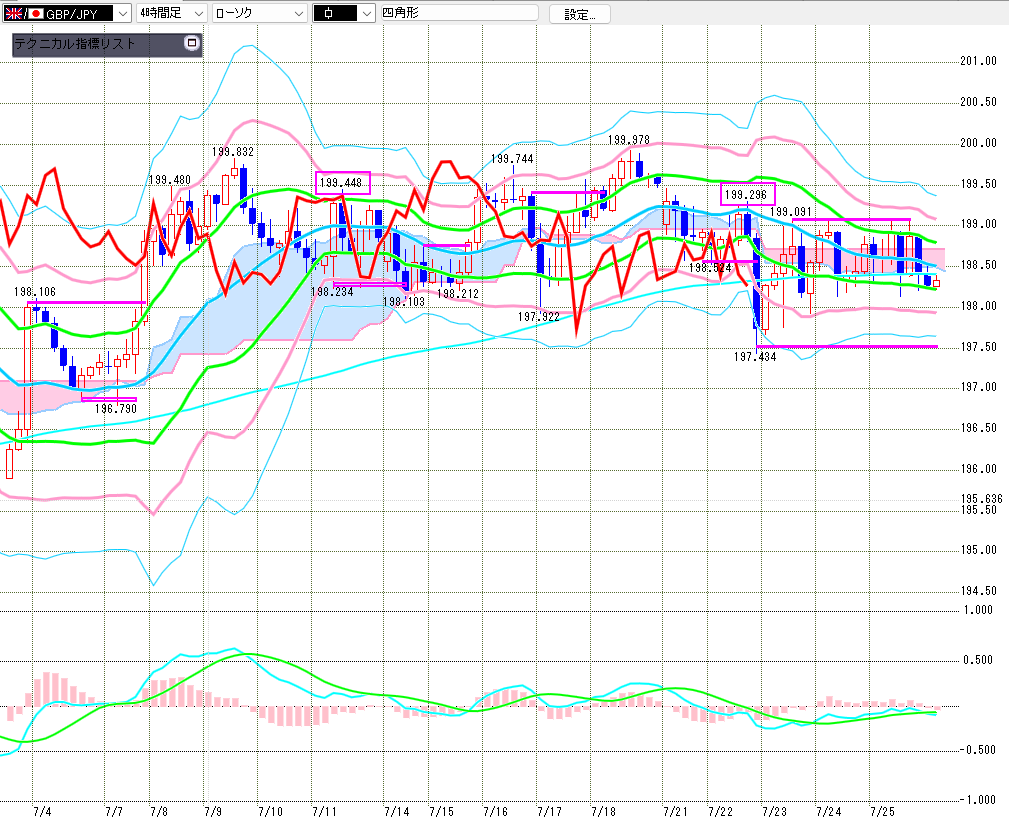Image resolution: width=1009 pixels, height=821 pixels.
Task: Click the 7/9 date label
Action: [x=213, y=811]
